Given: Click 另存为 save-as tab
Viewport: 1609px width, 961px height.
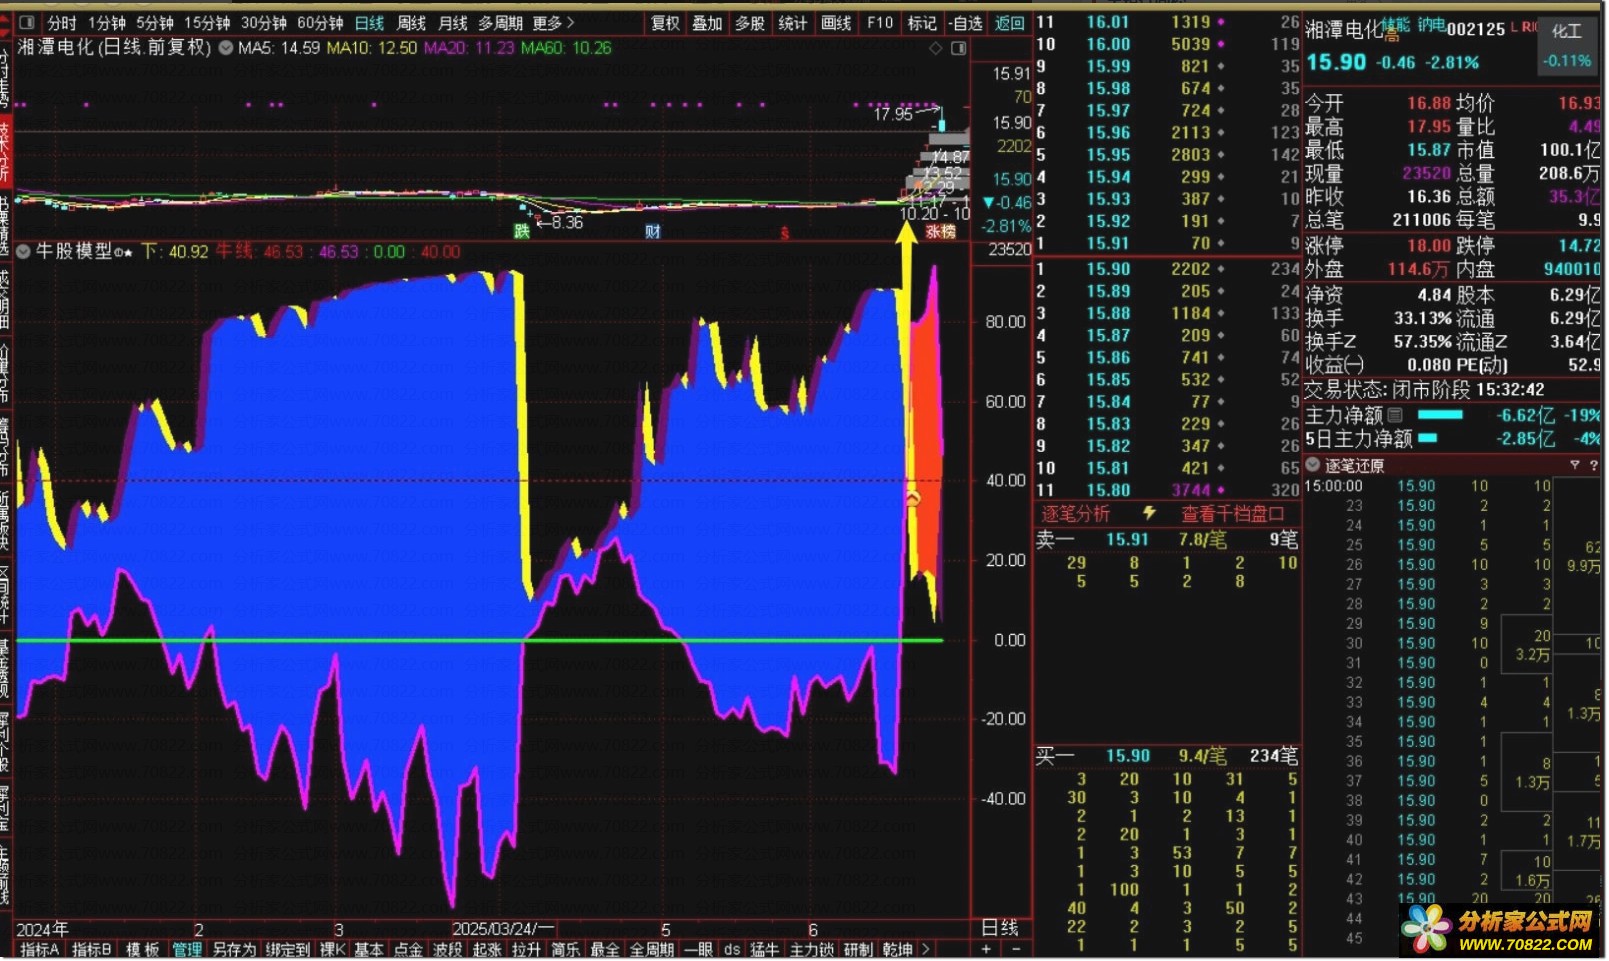Looking at the screenshot, I should coord(235,949).
